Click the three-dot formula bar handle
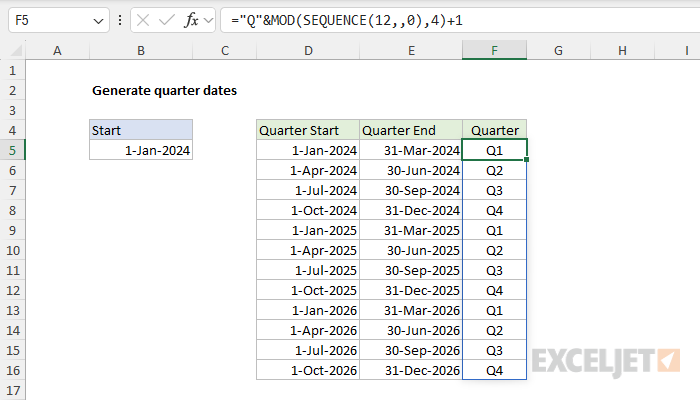The height and width of the screenshot is (400, 700). [120, 20]
